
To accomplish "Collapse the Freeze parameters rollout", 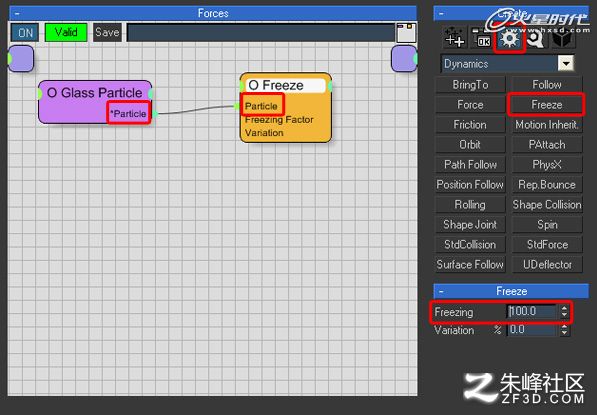I will (x=441, y=291).
